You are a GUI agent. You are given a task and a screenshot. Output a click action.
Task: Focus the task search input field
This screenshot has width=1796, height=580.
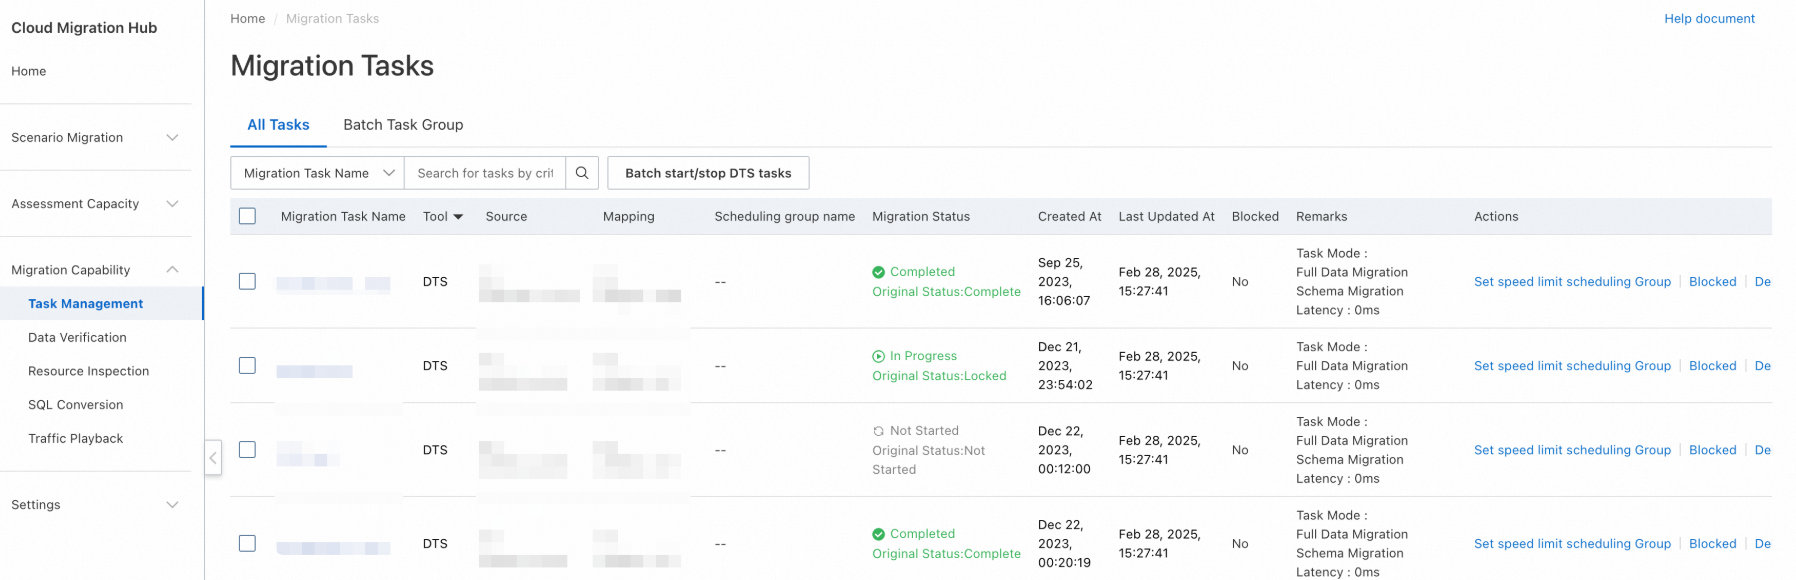tap(485, 173)
